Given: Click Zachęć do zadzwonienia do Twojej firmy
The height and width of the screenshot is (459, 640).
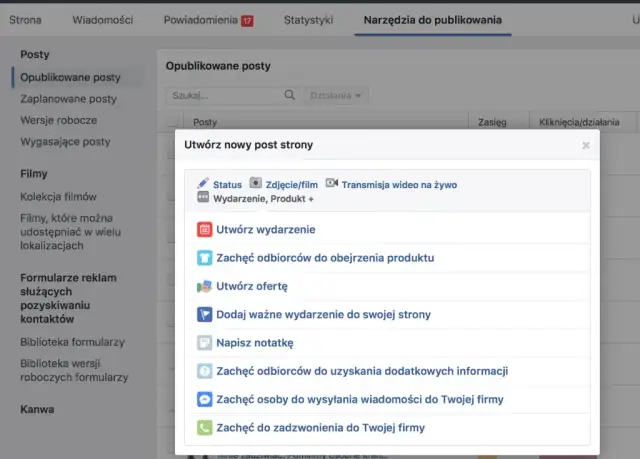Looking at the screenshot, I should click(320, 428).
